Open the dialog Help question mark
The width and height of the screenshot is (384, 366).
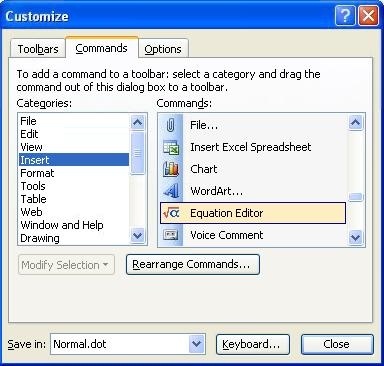[x=345, y=15]
